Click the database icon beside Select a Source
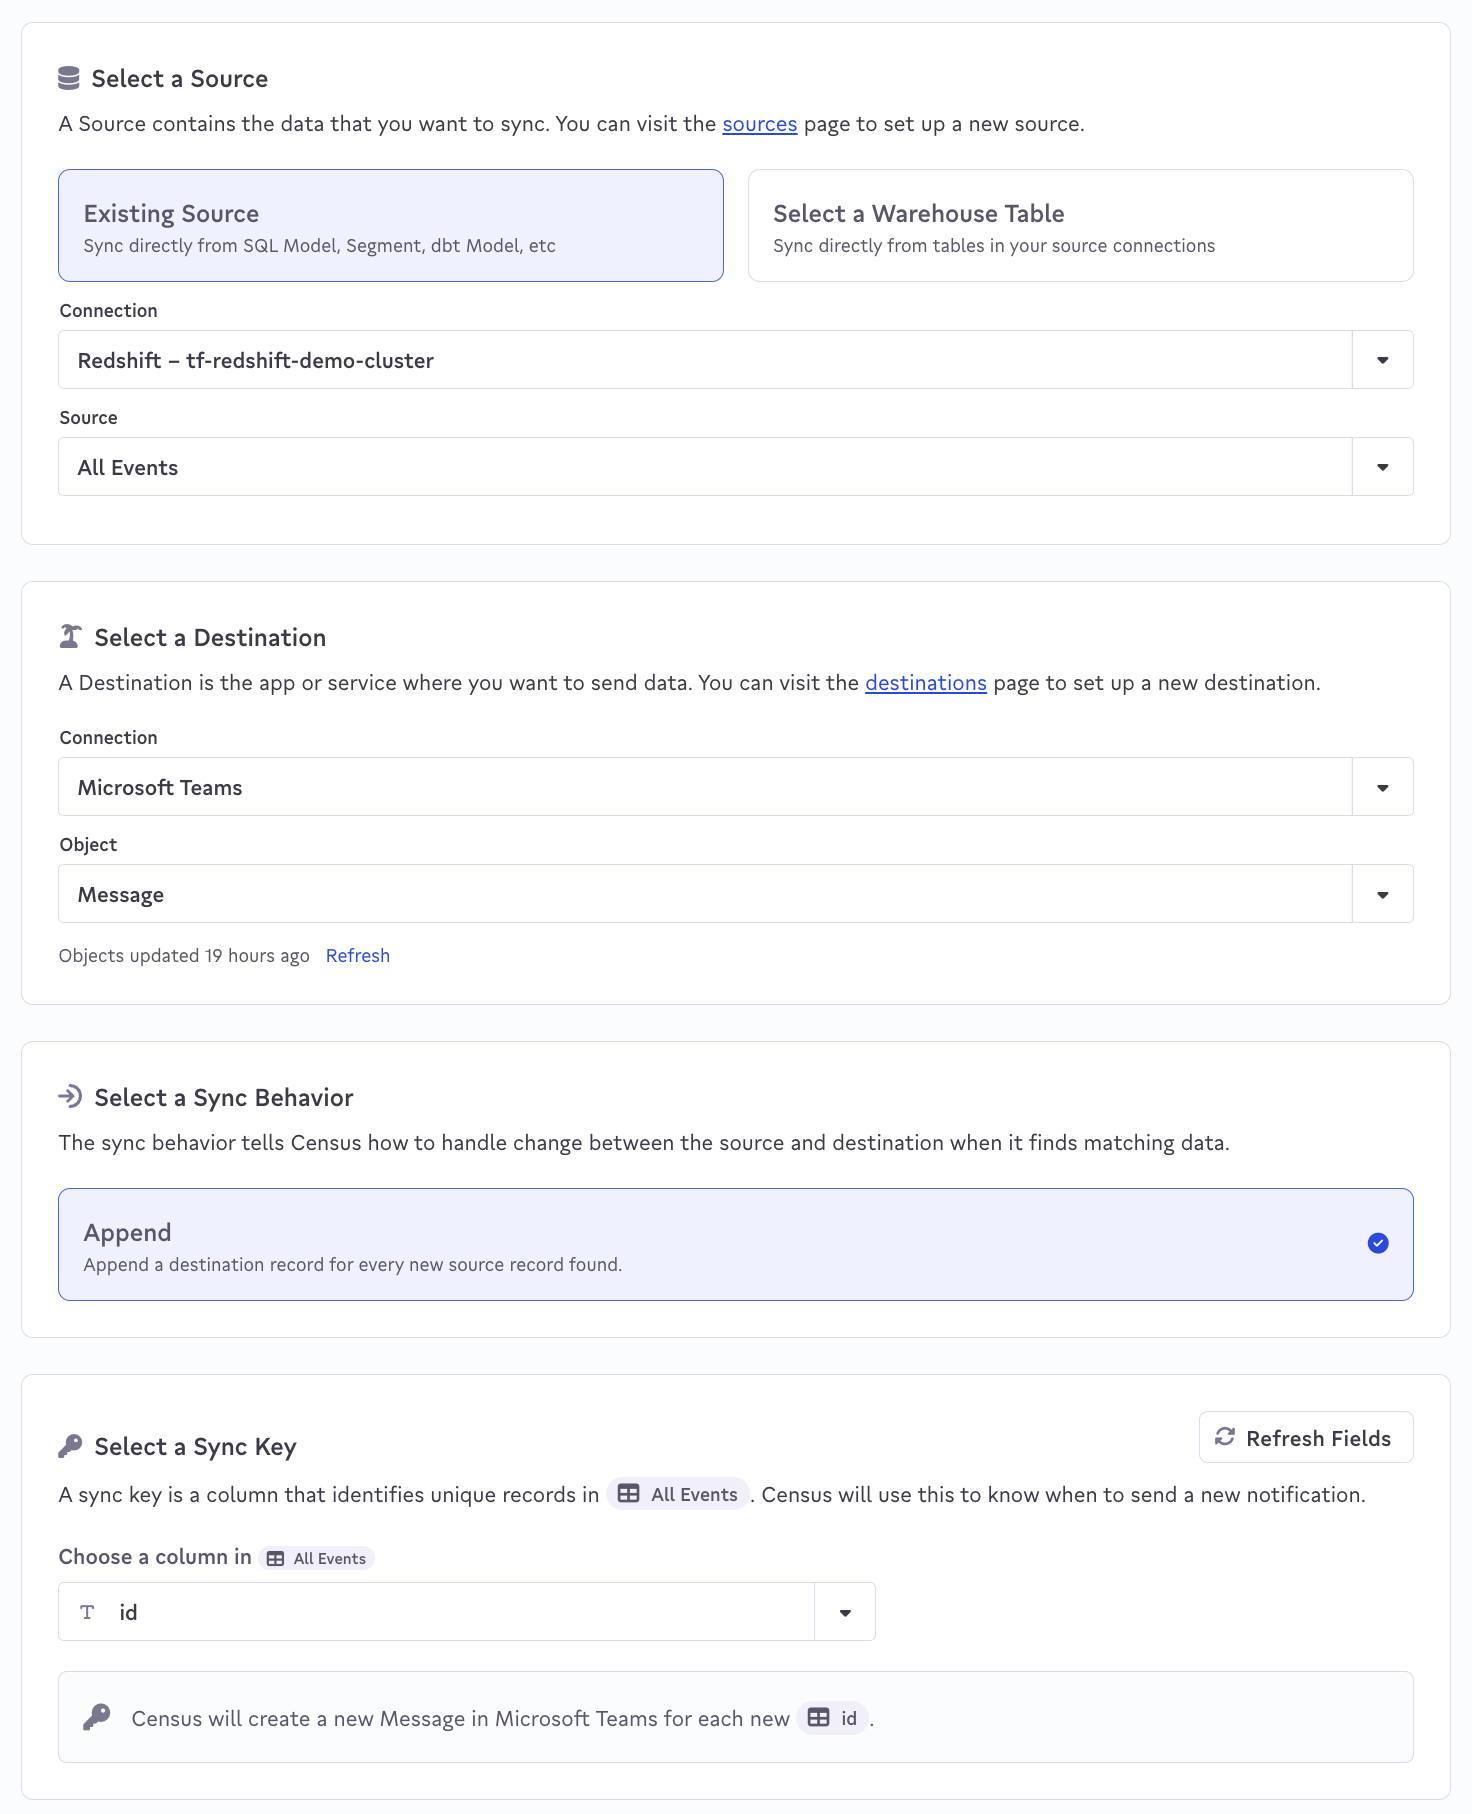The height and width of the screenshot is (1814, 1472). tap(69, 78)
